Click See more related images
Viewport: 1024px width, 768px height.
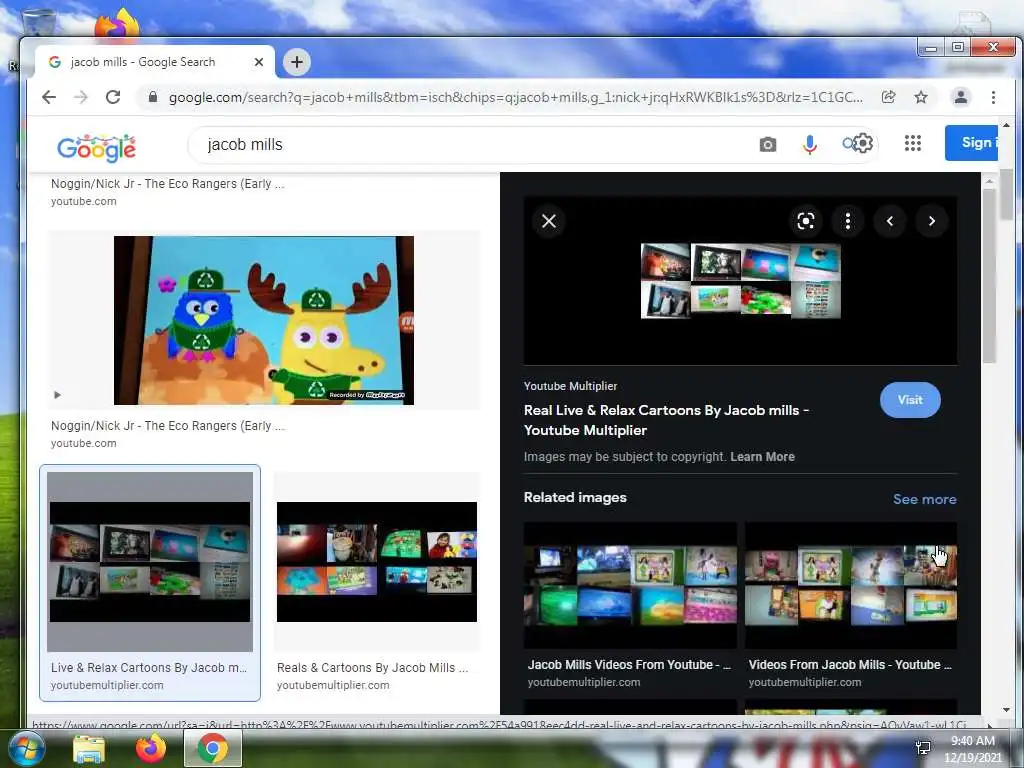pos(924,499)
